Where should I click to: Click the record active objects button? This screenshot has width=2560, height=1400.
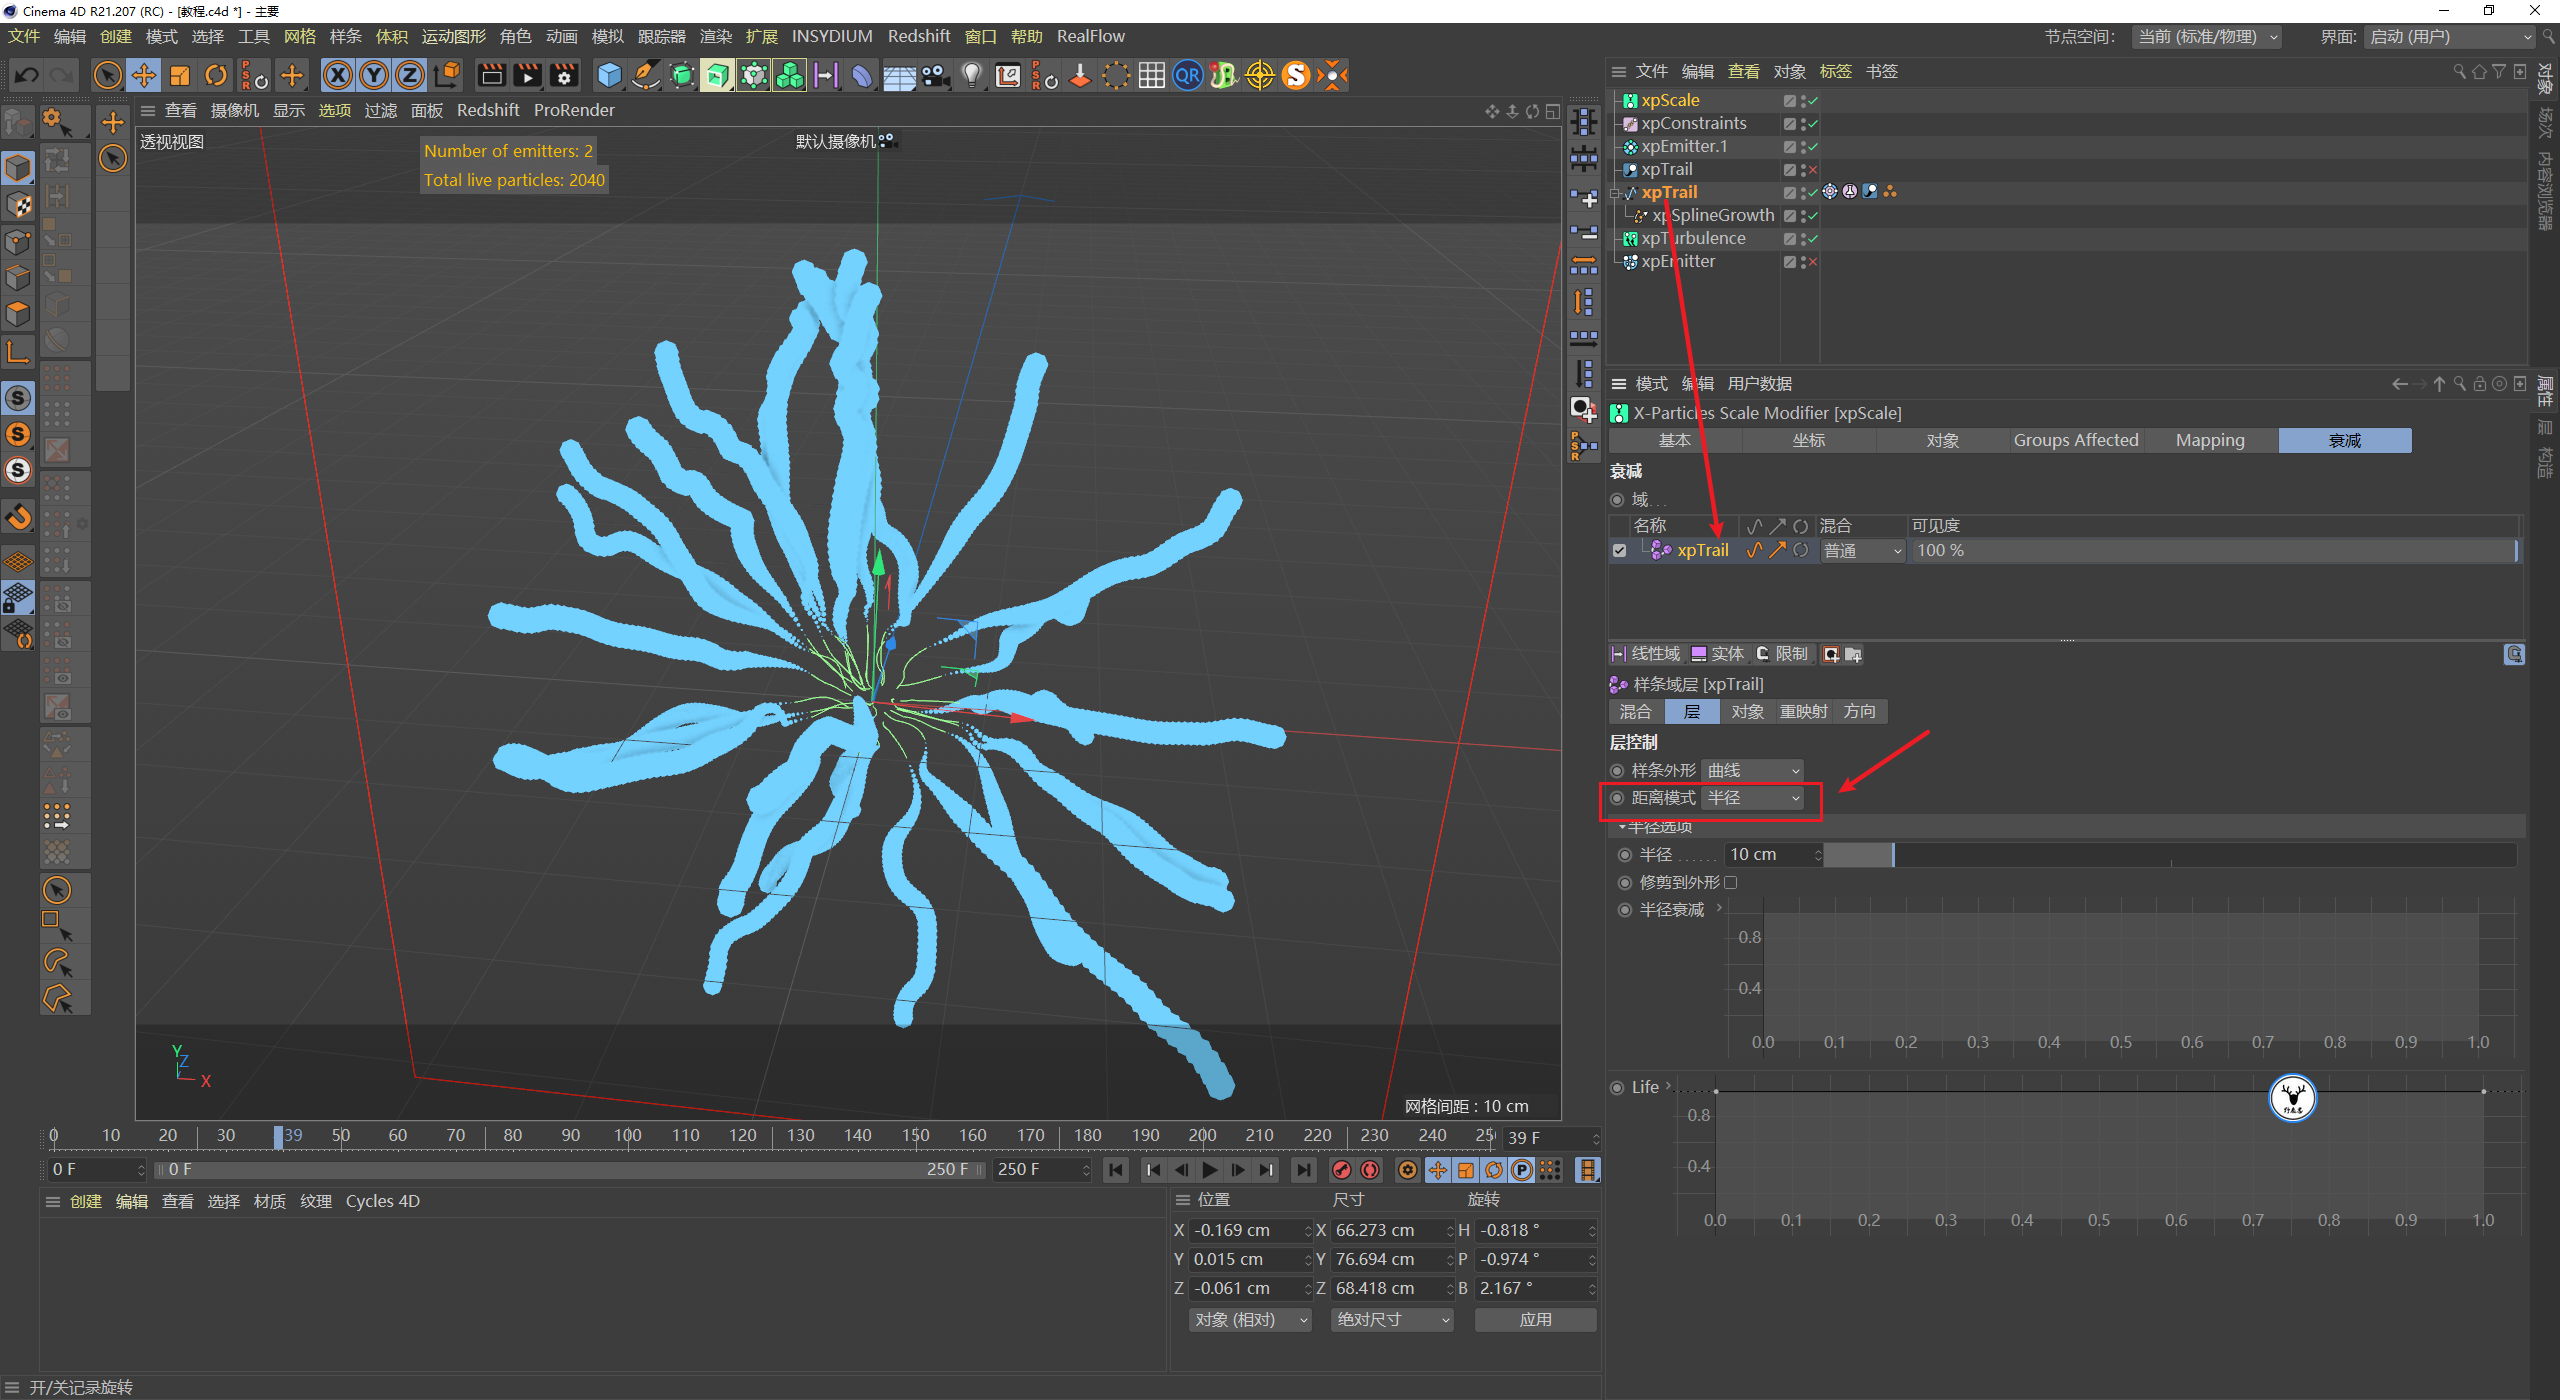[1342, 1169]
